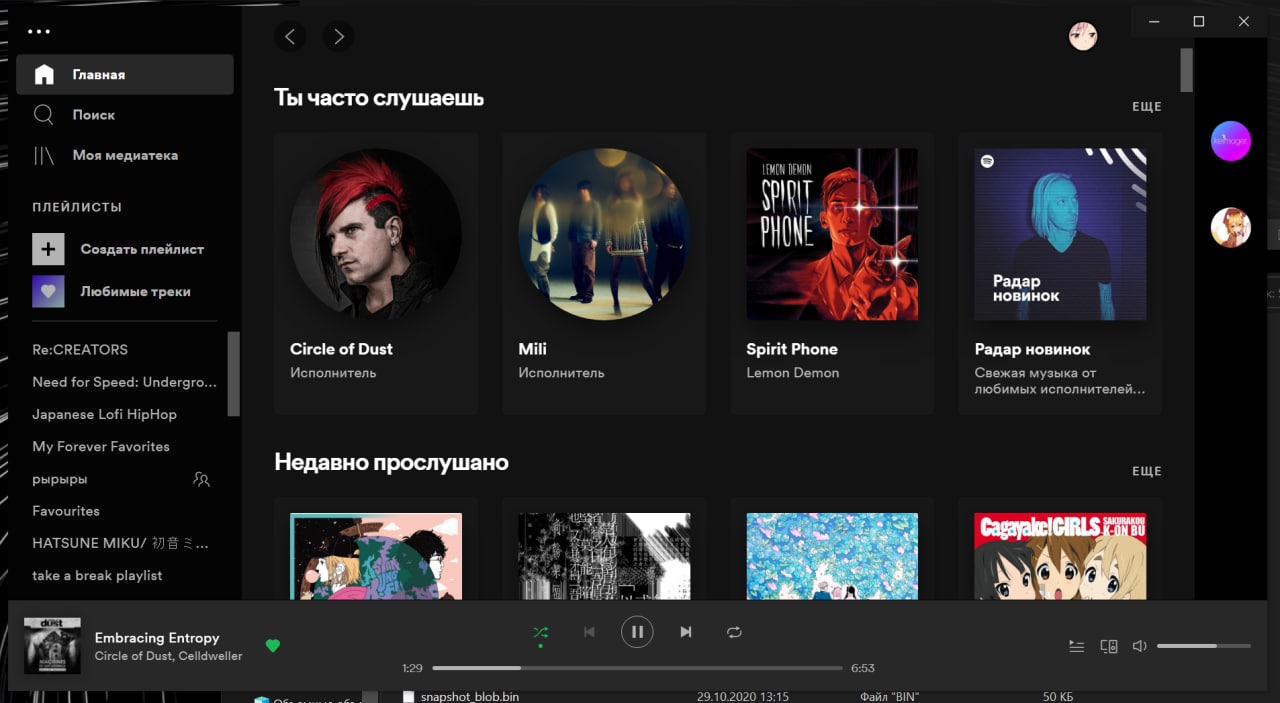Open connect to a device menu

1108,646
